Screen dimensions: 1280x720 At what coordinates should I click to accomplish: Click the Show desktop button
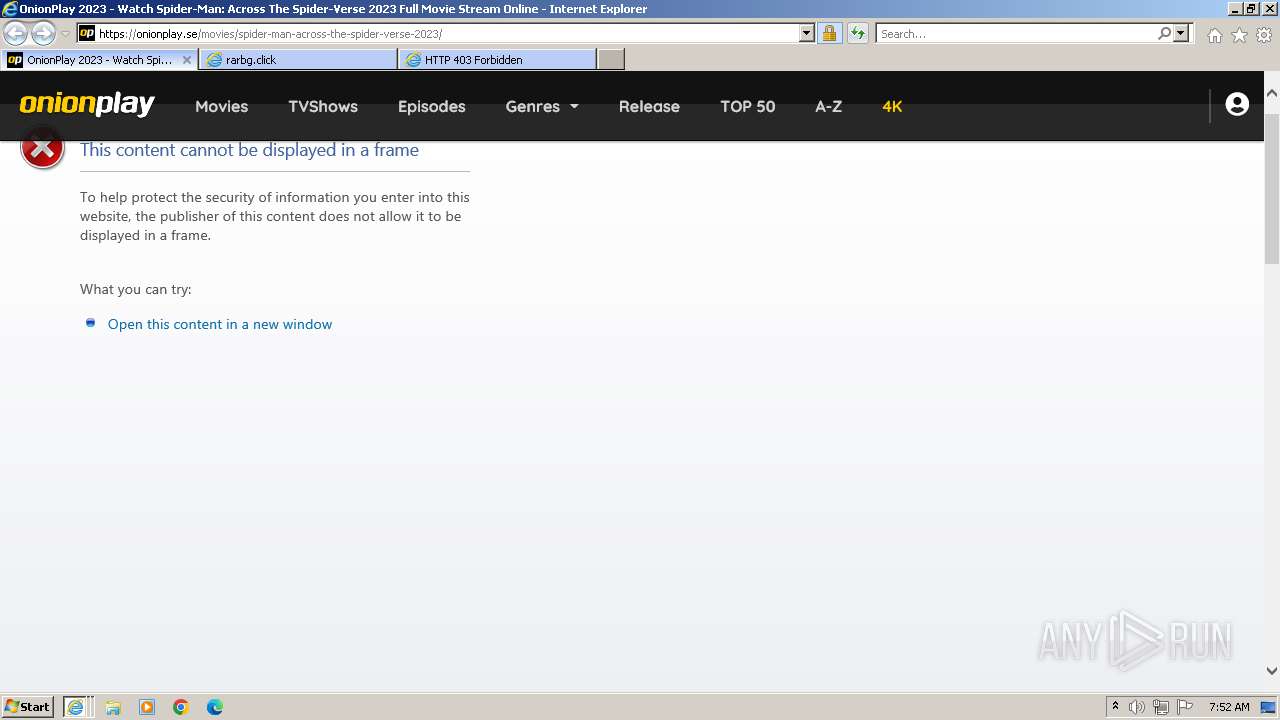point(1269,707)
